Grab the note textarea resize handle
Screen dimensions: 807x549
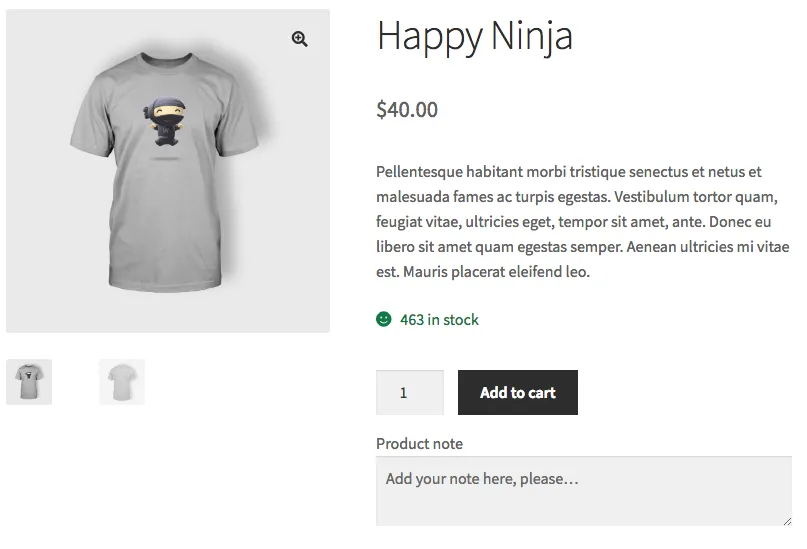coord(786,520)
